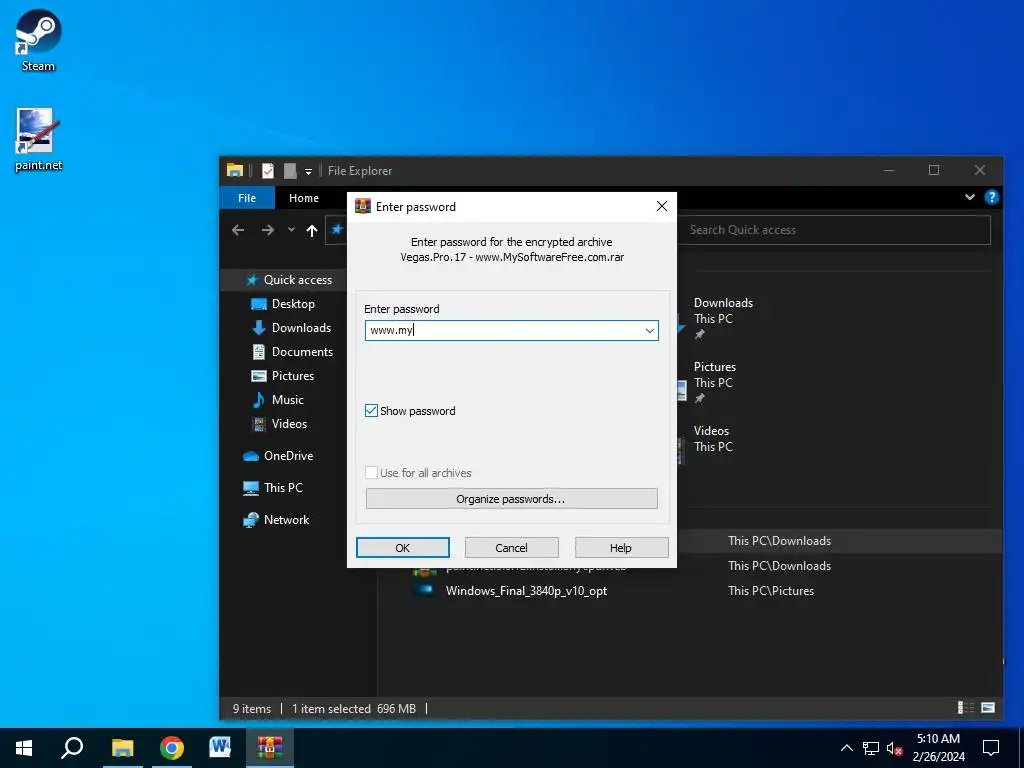Image resolution: width=1024 pixels, height=768 pixels.
Task: Maximize the File Explorer window
Action: 934,170
